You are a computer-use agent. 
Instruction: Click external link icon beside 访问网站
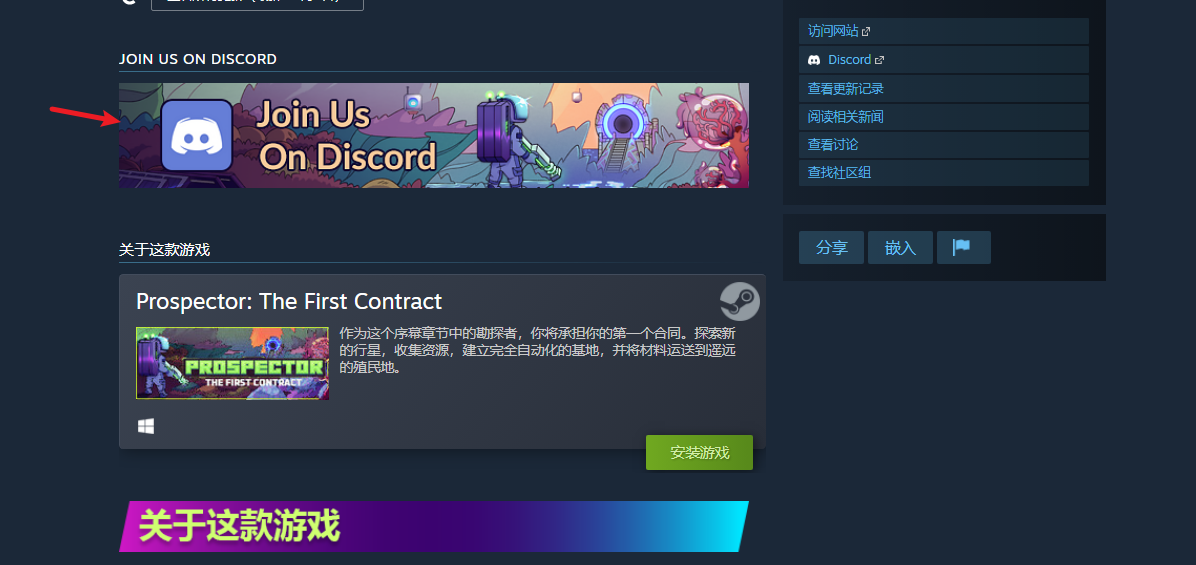coord(866,32)
